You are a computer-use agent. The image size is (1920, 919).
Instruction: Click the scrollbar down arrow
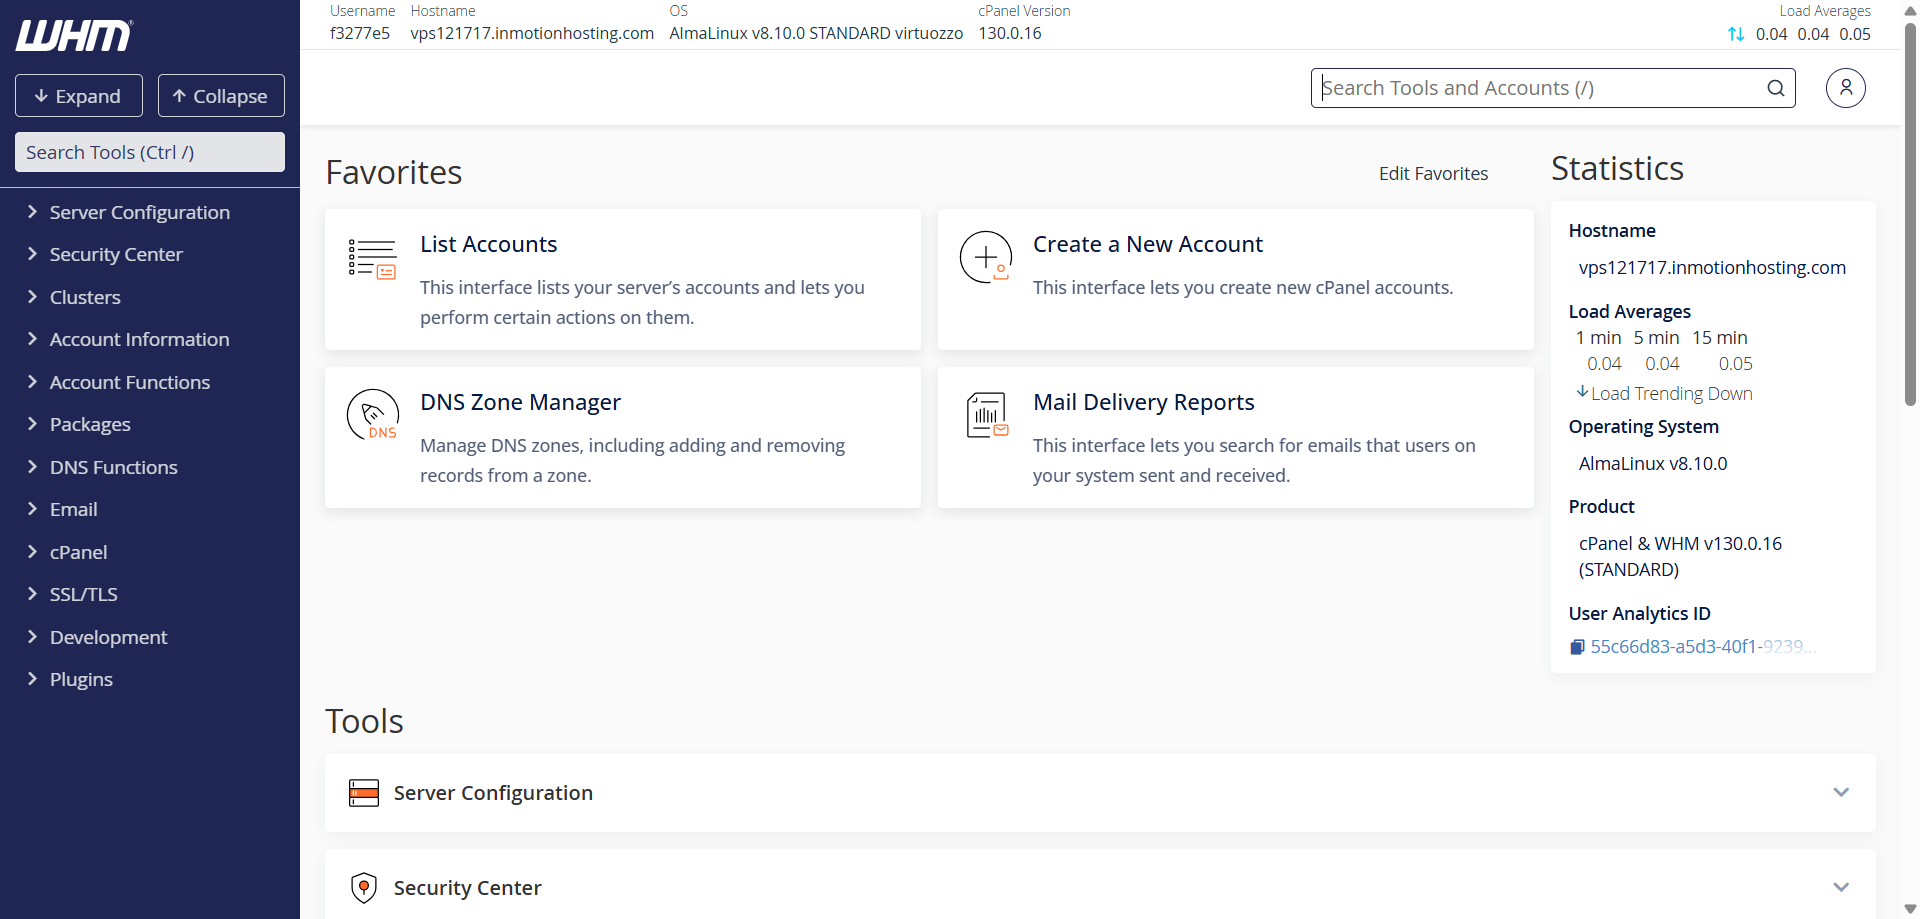pos(1910,909)
